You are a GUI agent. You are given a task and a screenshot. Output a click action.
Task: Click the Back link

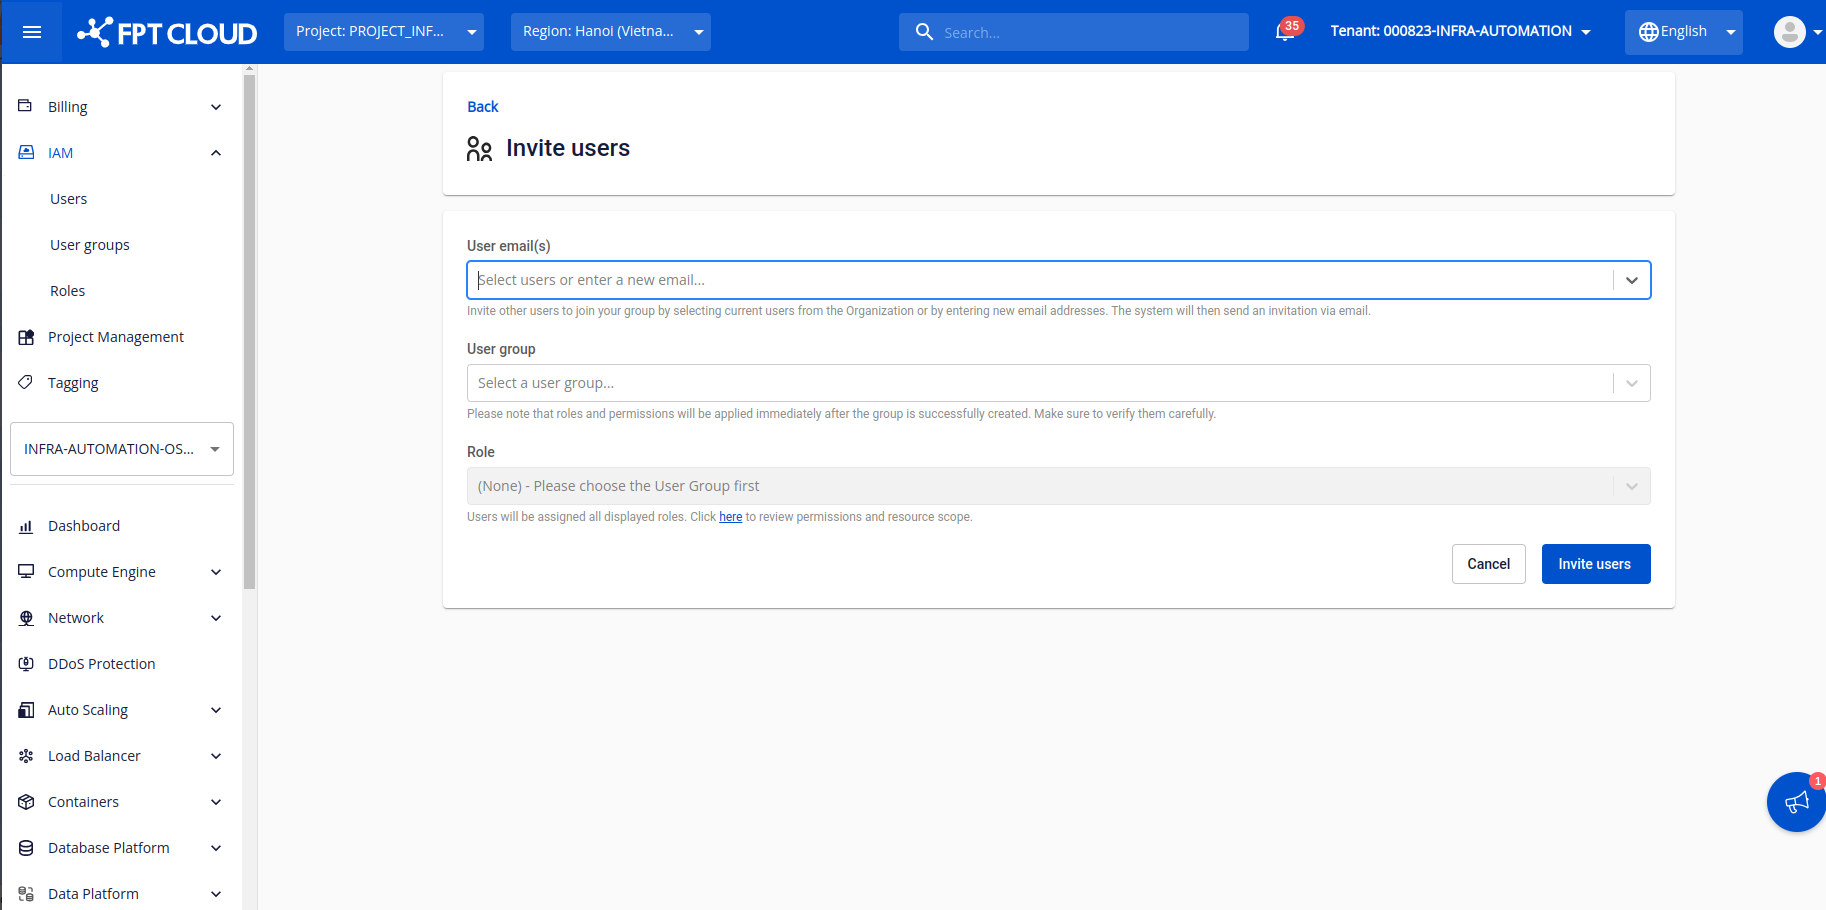[482, 107]
